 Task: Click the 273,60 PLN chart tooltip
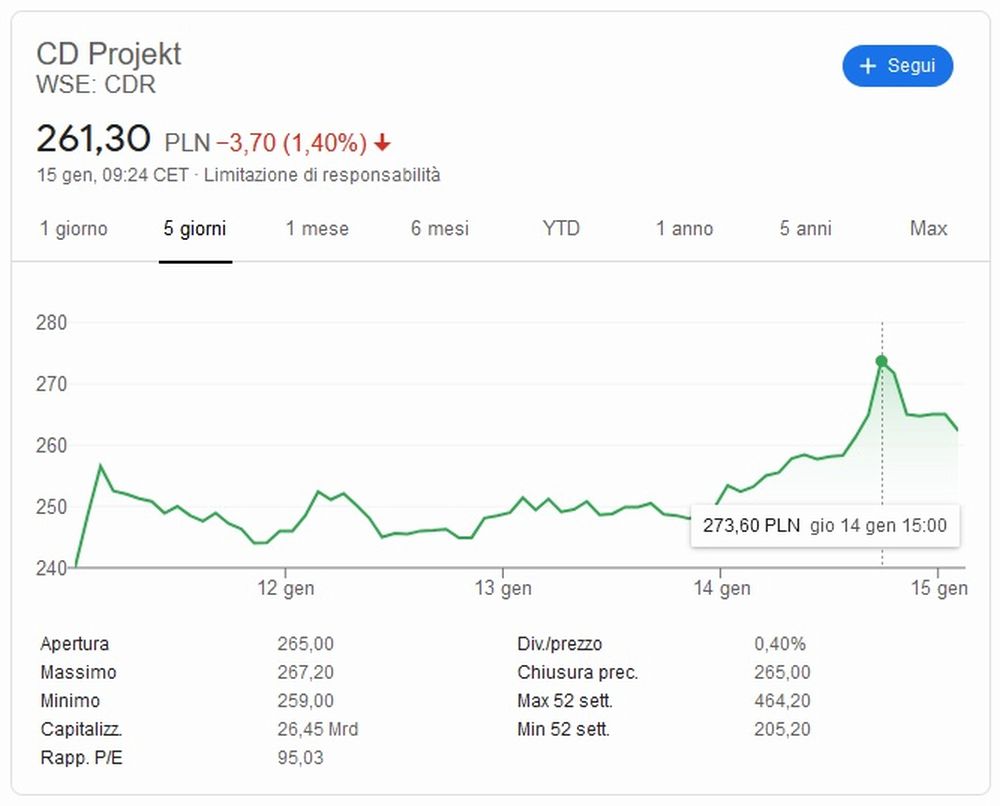click(824, 525)
